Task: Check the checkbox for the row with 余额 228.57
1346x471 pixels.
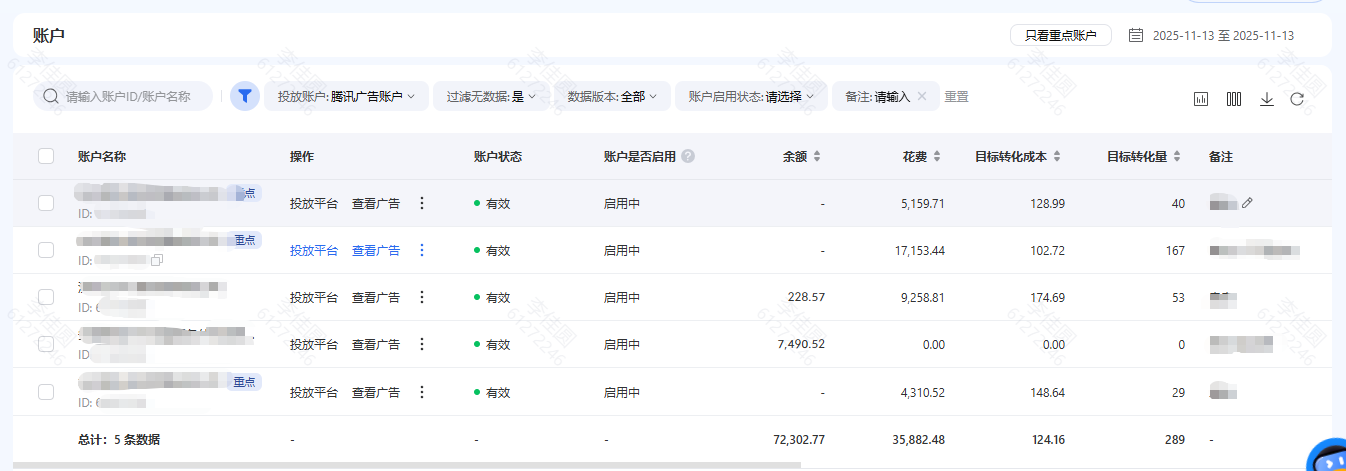Action: tap(46, 297)
